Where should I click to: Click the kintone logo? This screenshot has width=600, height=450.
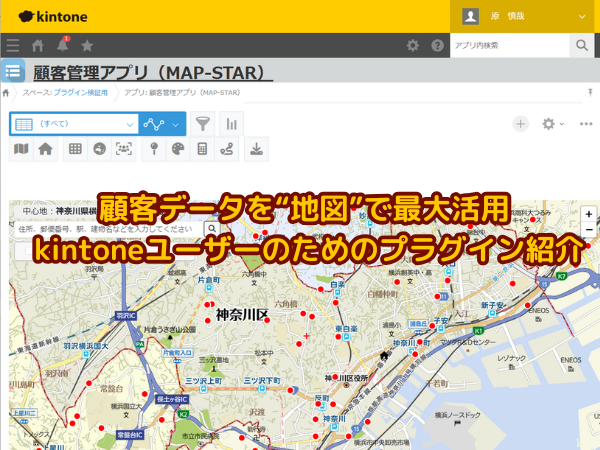tap(53, 16)
